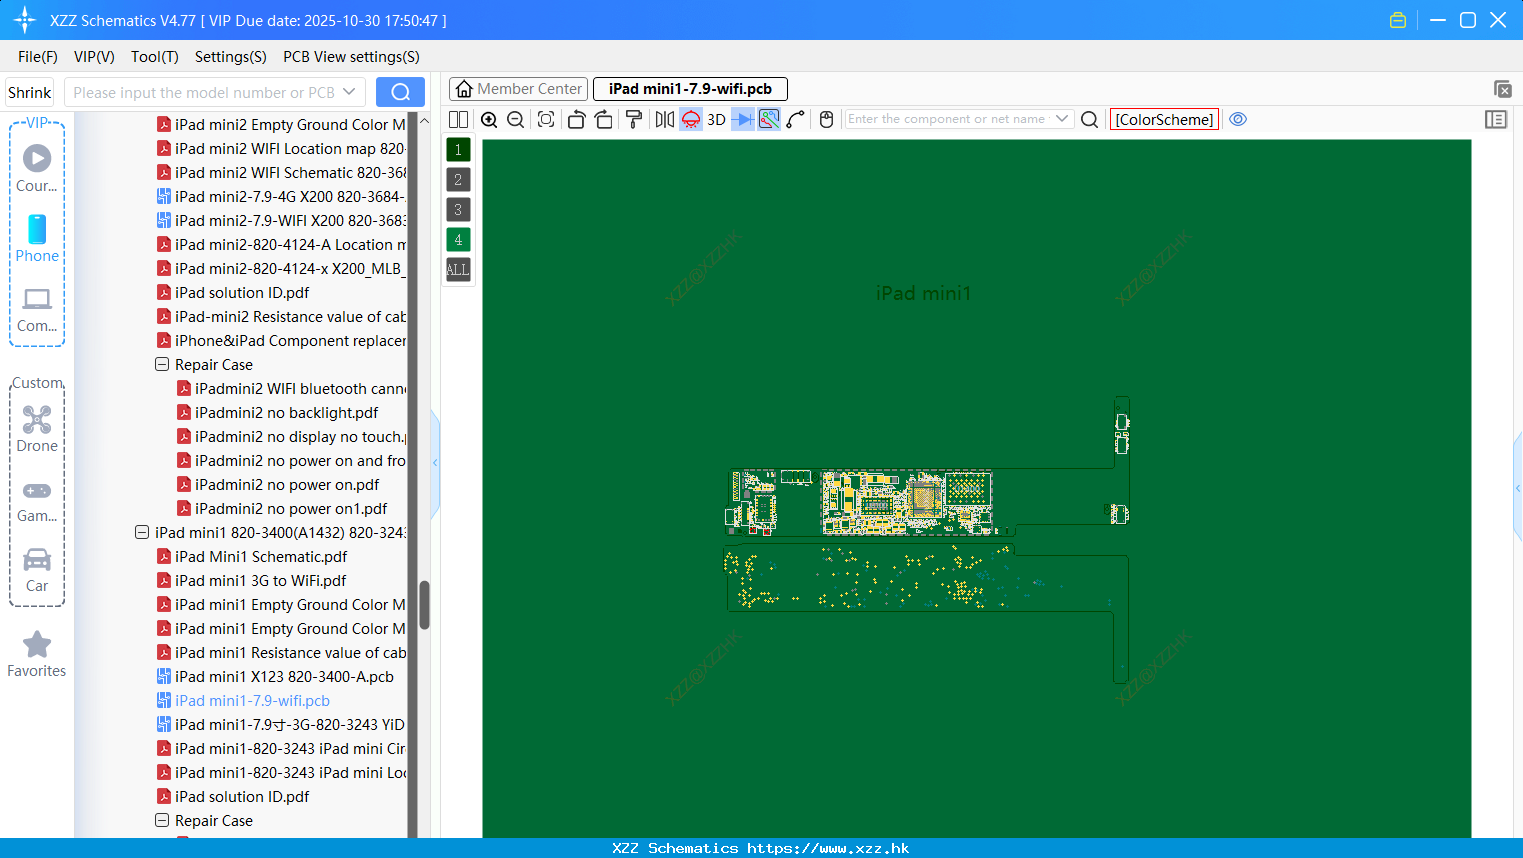The height and width of the screenshot is (858, 1523).
Task: Click the XZZ logo in title bar
Action: coord(25,20)
